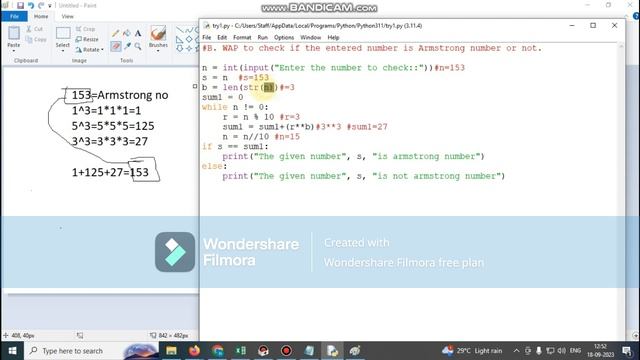
Task: Open the Windows Start menu
Action: click(x=12, y=351)
